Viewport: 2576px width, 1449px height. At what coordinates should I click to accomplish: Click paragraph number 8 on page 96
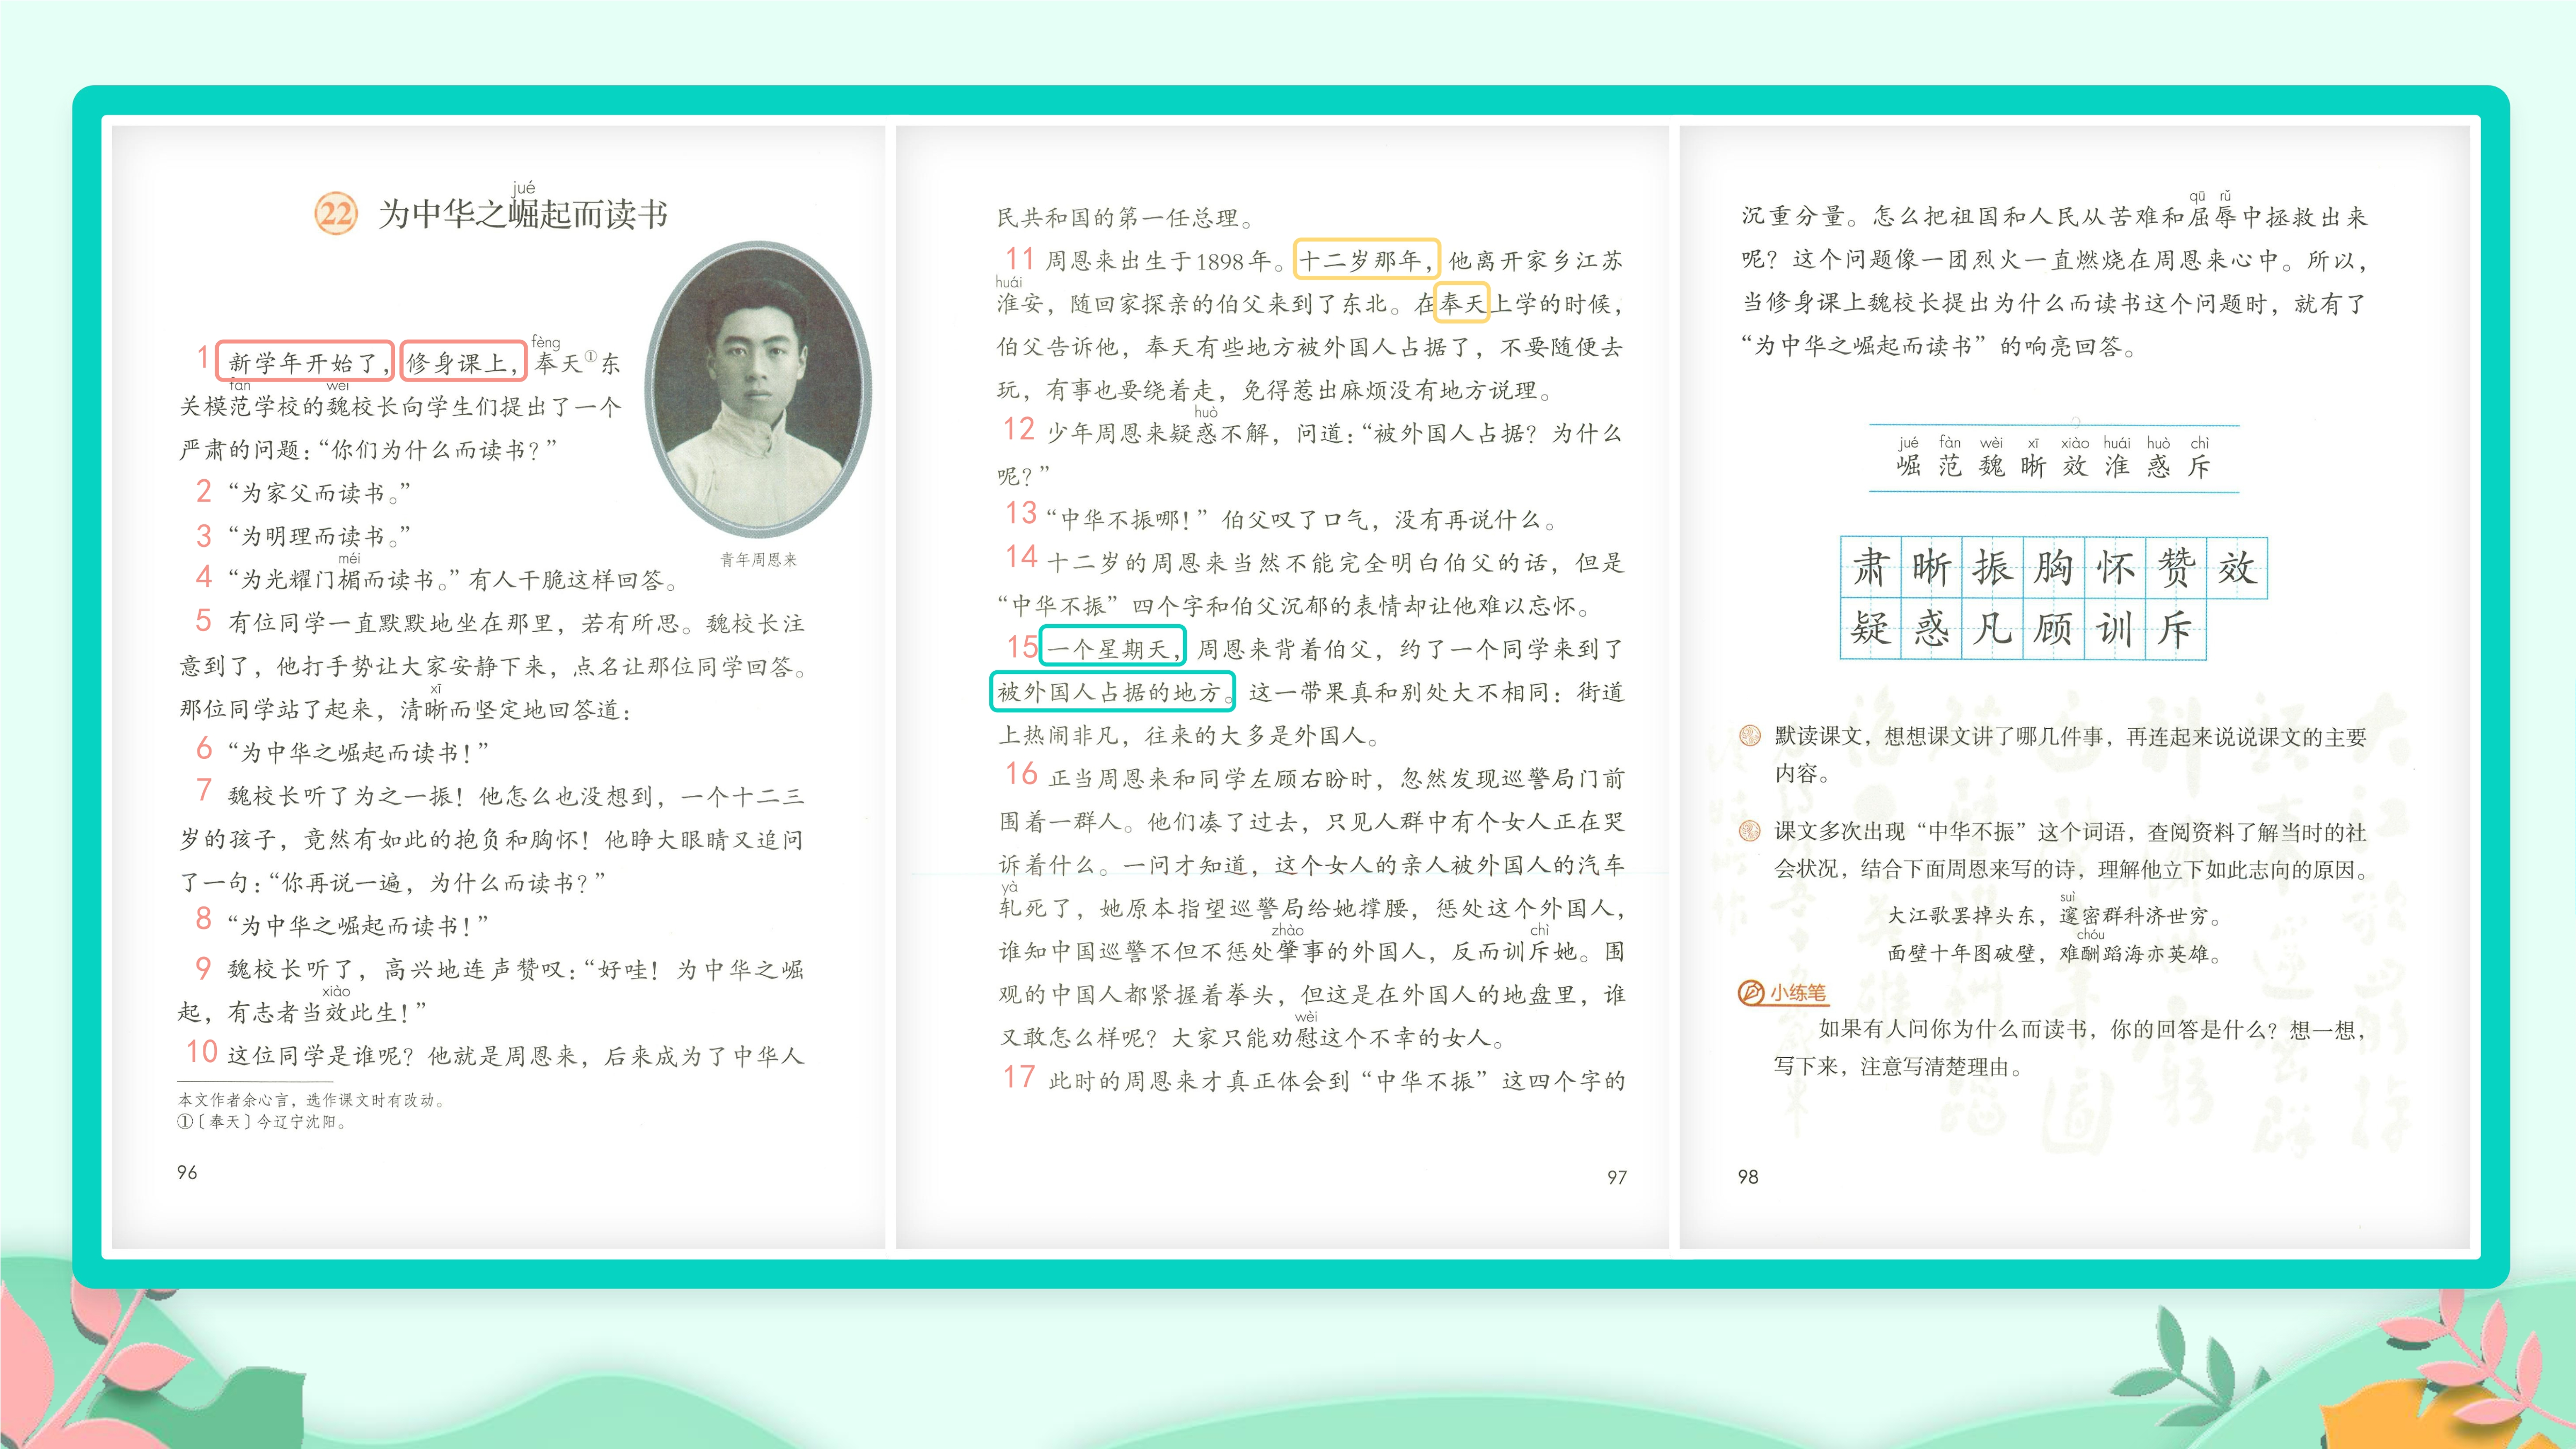(x=204, y=920)
